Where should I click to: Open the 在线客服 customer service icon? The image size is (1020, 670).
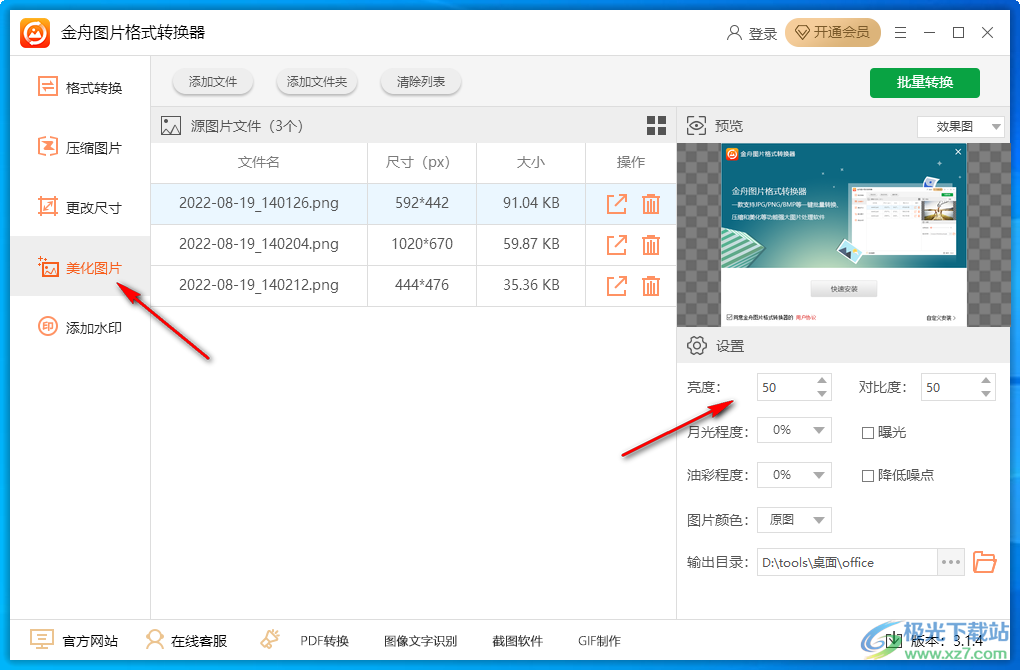point(155,640)
